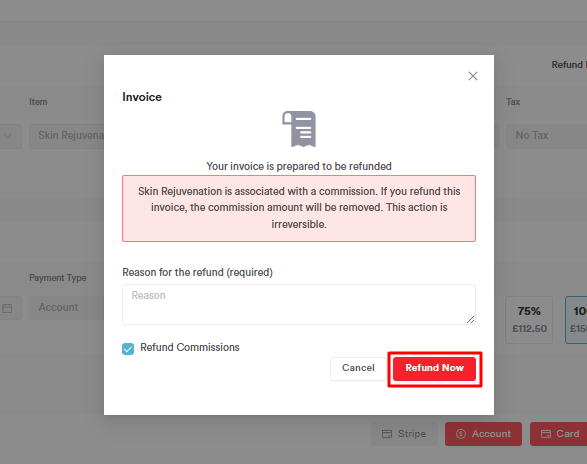
Task: Click the invoice receipt icon
Action: 299,129
